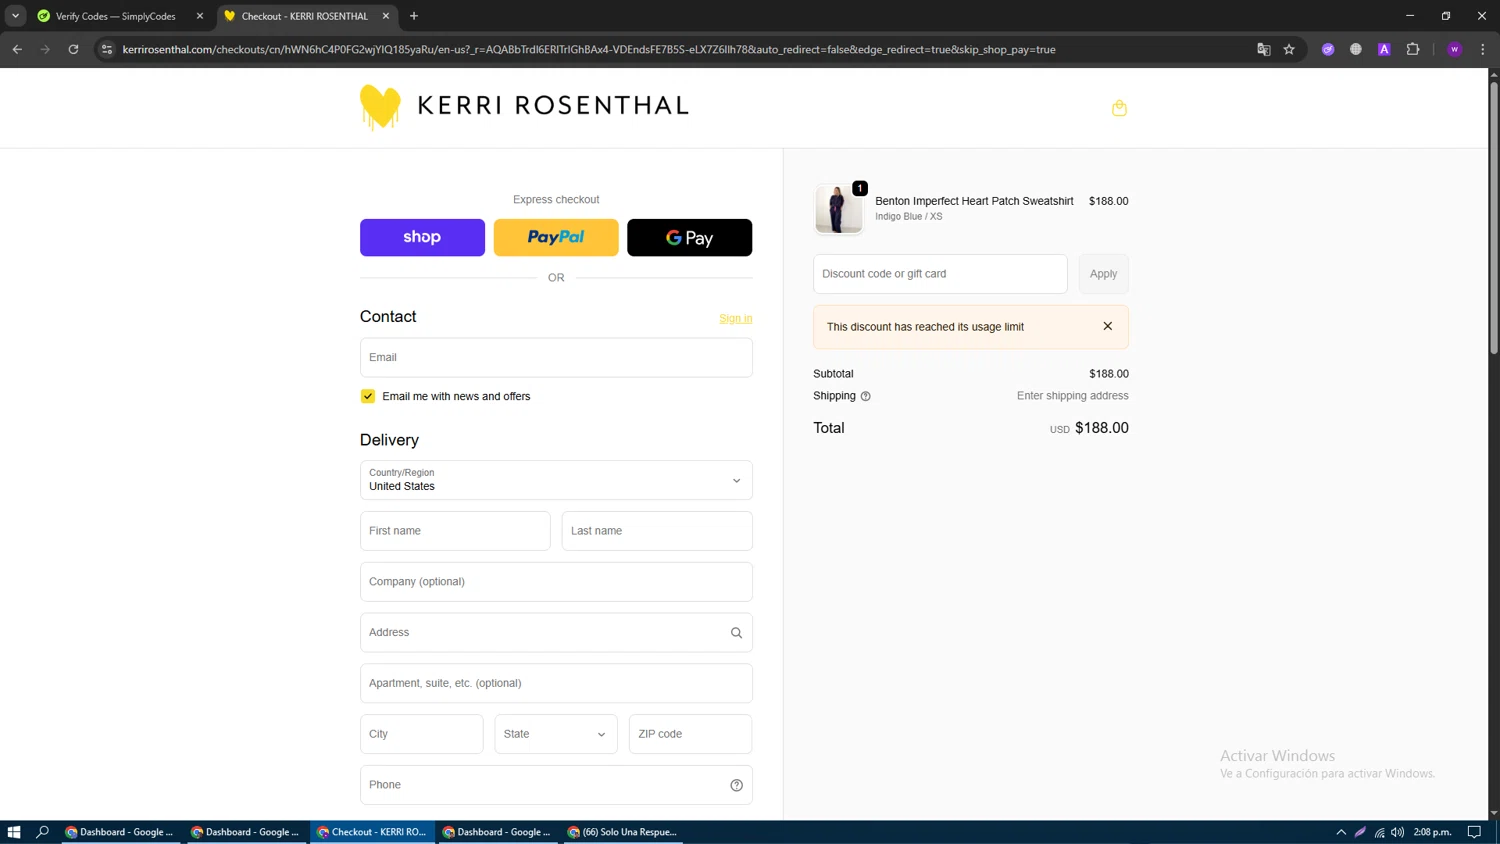The image size is (1500, 844).
Task: Click the Apartment, suite, etc. field
Action: pos(556,683)
